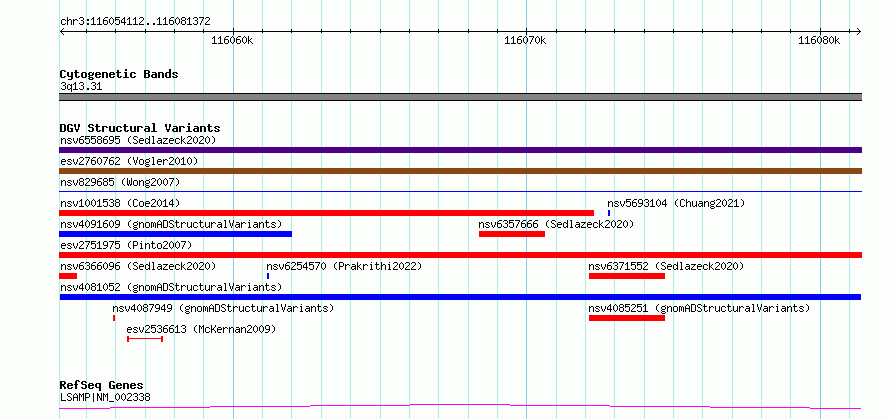This screenshot has height=419, width=890.
Task: Click the right arrowhead of the ruler
Action: 859,31
